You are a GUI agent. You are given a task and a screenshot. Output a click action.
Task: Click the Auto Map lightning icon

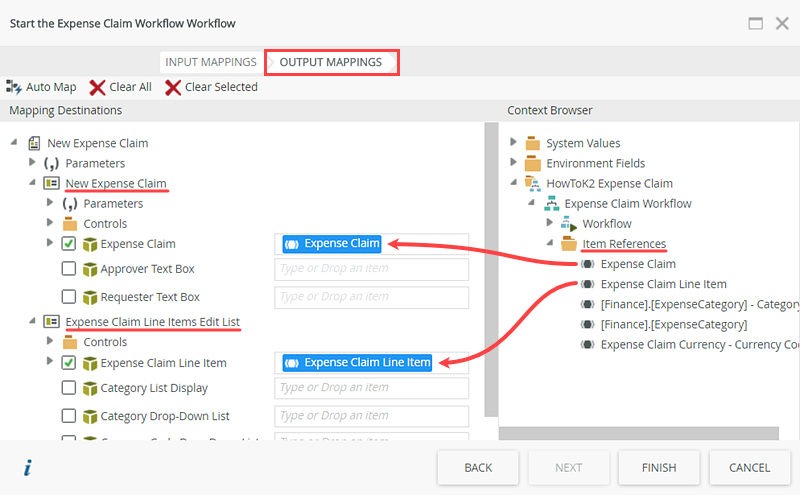pyautogui.click(x=14, y=87)
